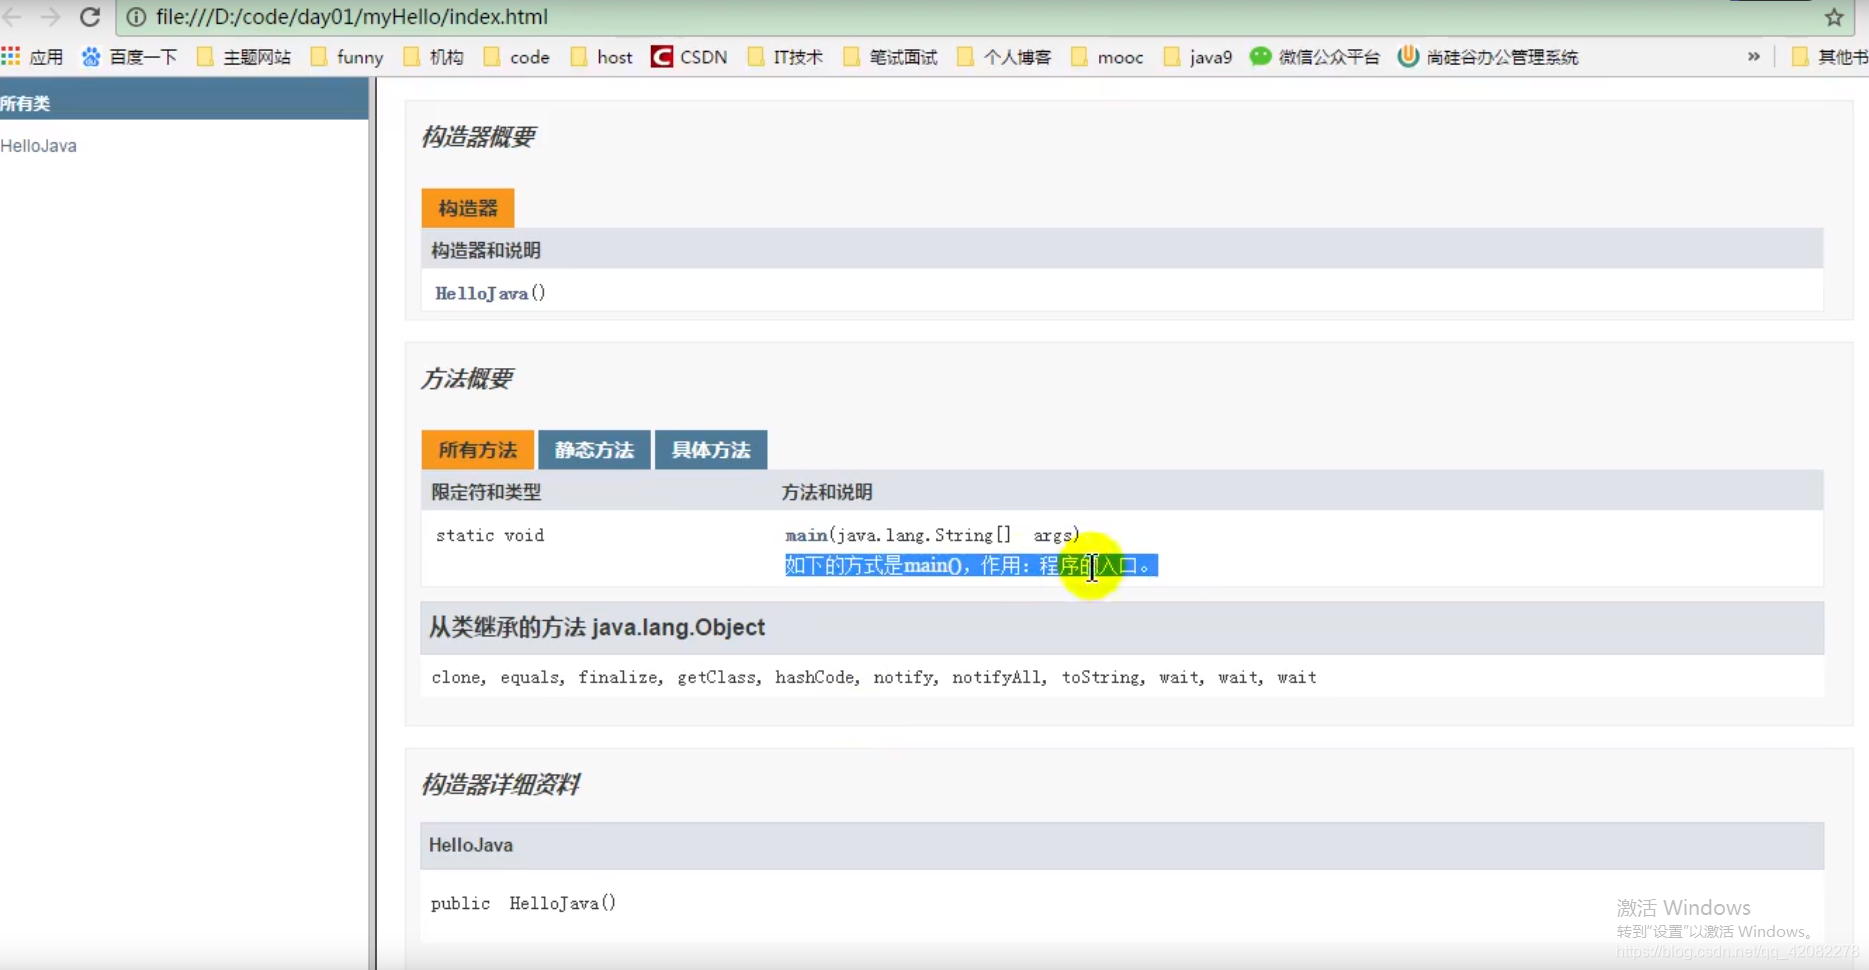Open the mooc bookmark folder
Screen dimensions: 1869x970
click(1108, 57)
